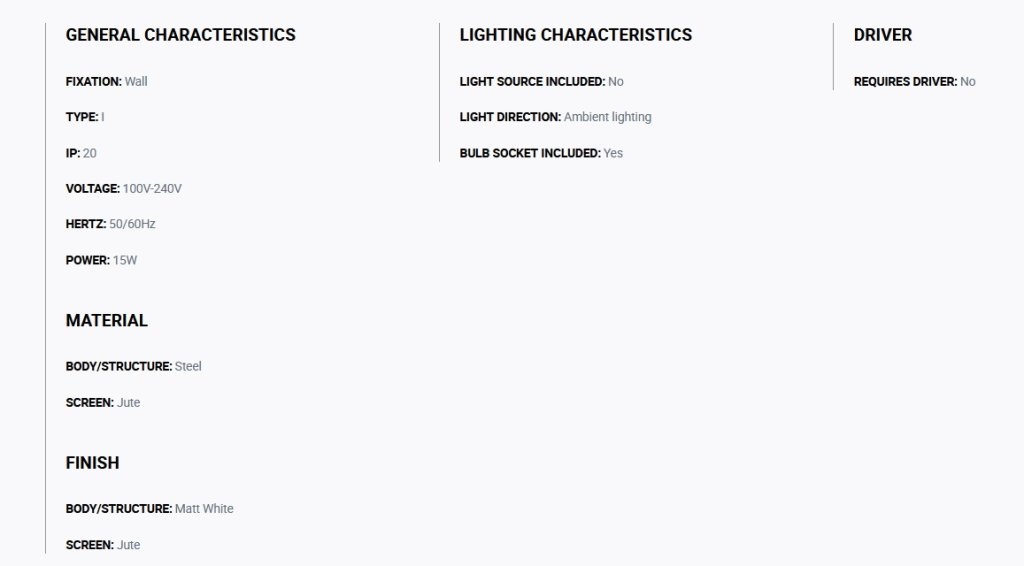1024x566 pixels.
Task: Select the Power: 15W entry
Action: tap(101, 260)
